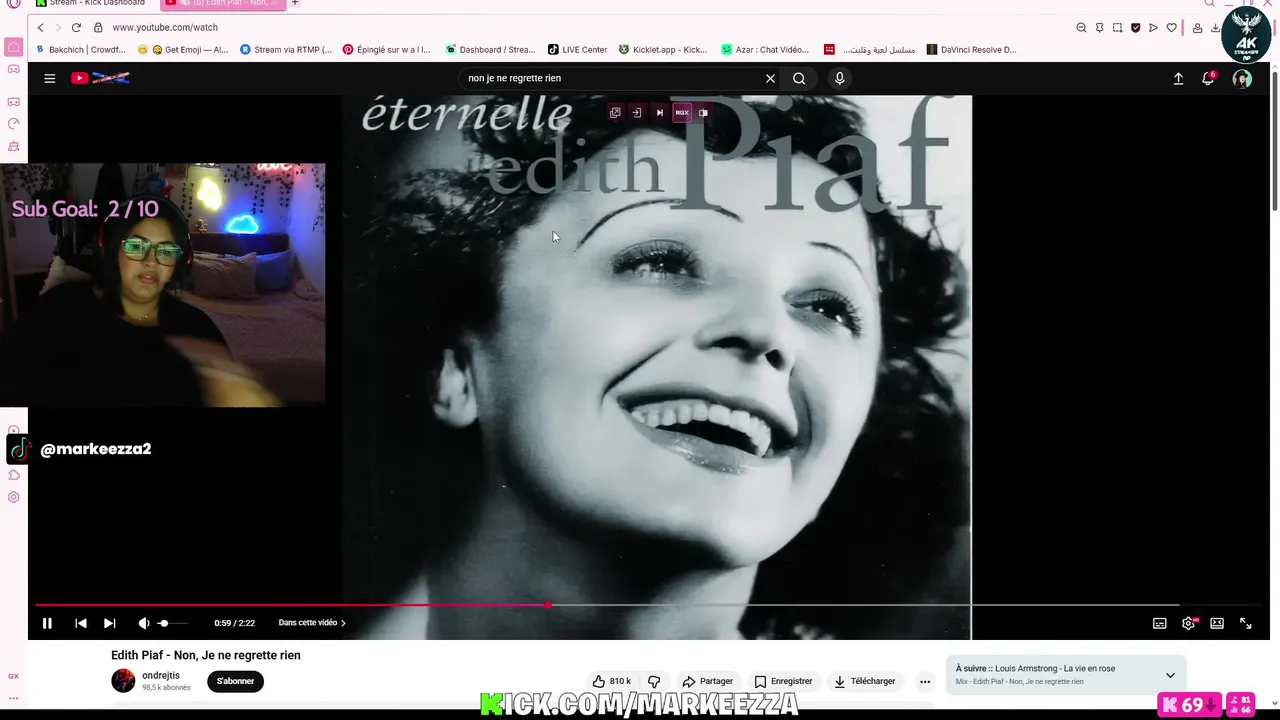The height and width of the screenshot is (720, 1280).
Task: Open the shield ad-blocker icon
Action: coord(1135,28)
